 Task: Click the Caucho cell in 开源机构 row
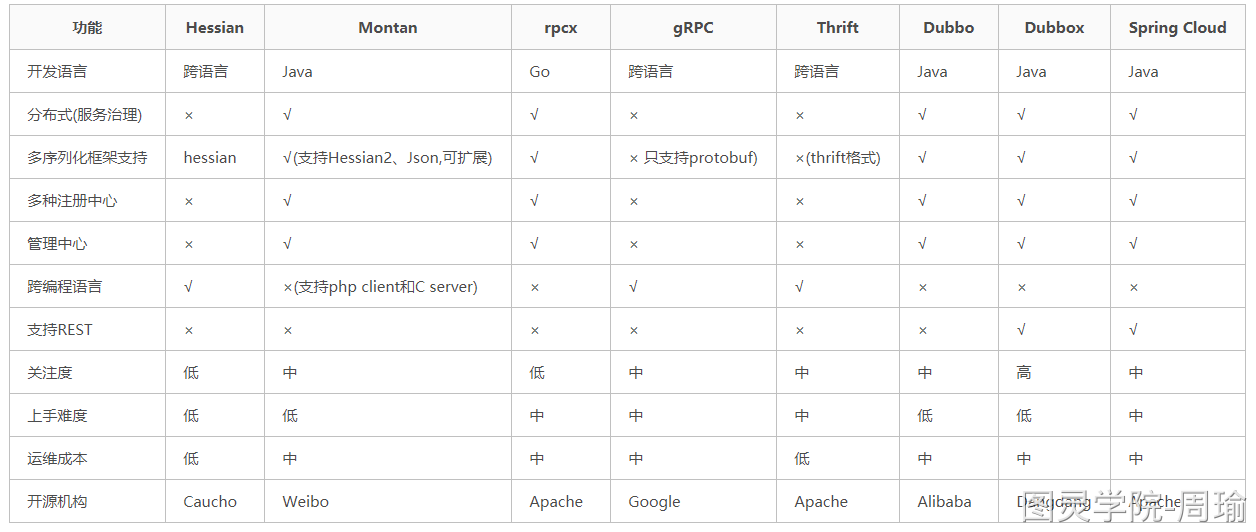210,502
